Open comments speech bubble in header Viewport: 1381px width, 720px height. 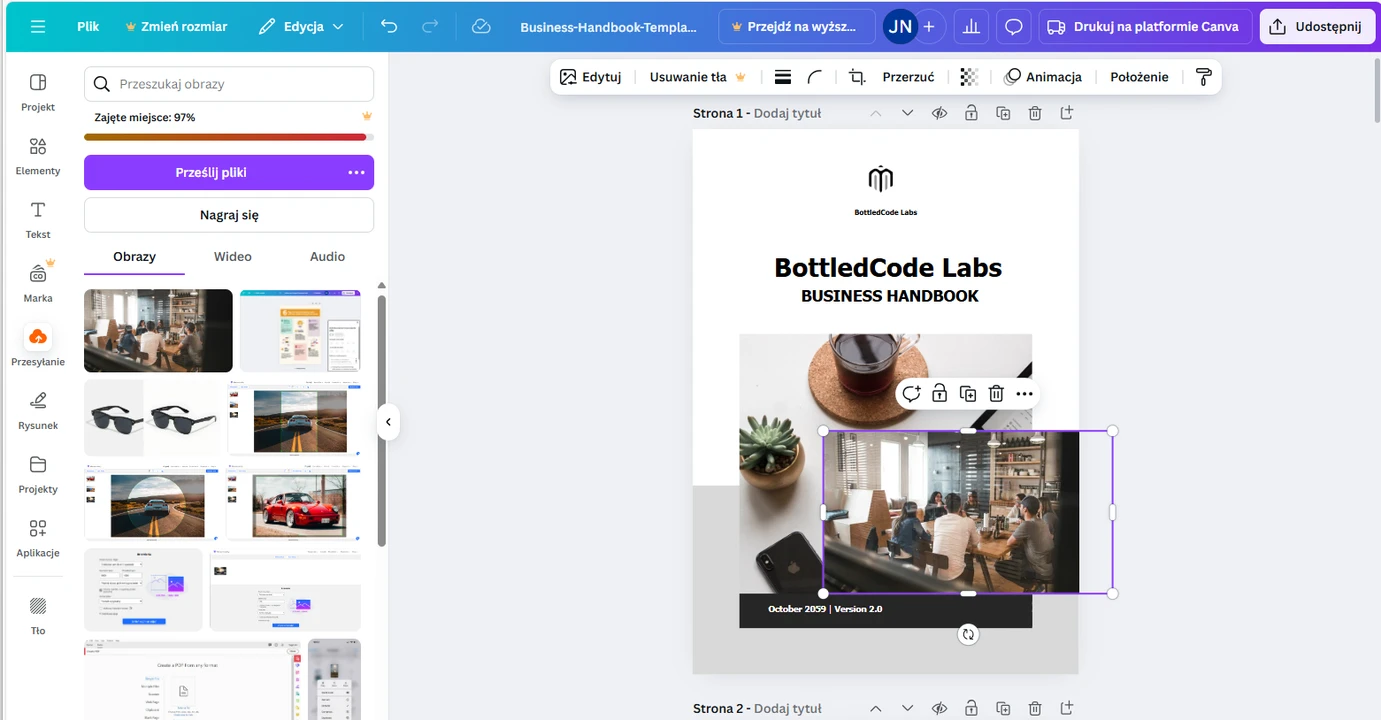coord(1013,27)
